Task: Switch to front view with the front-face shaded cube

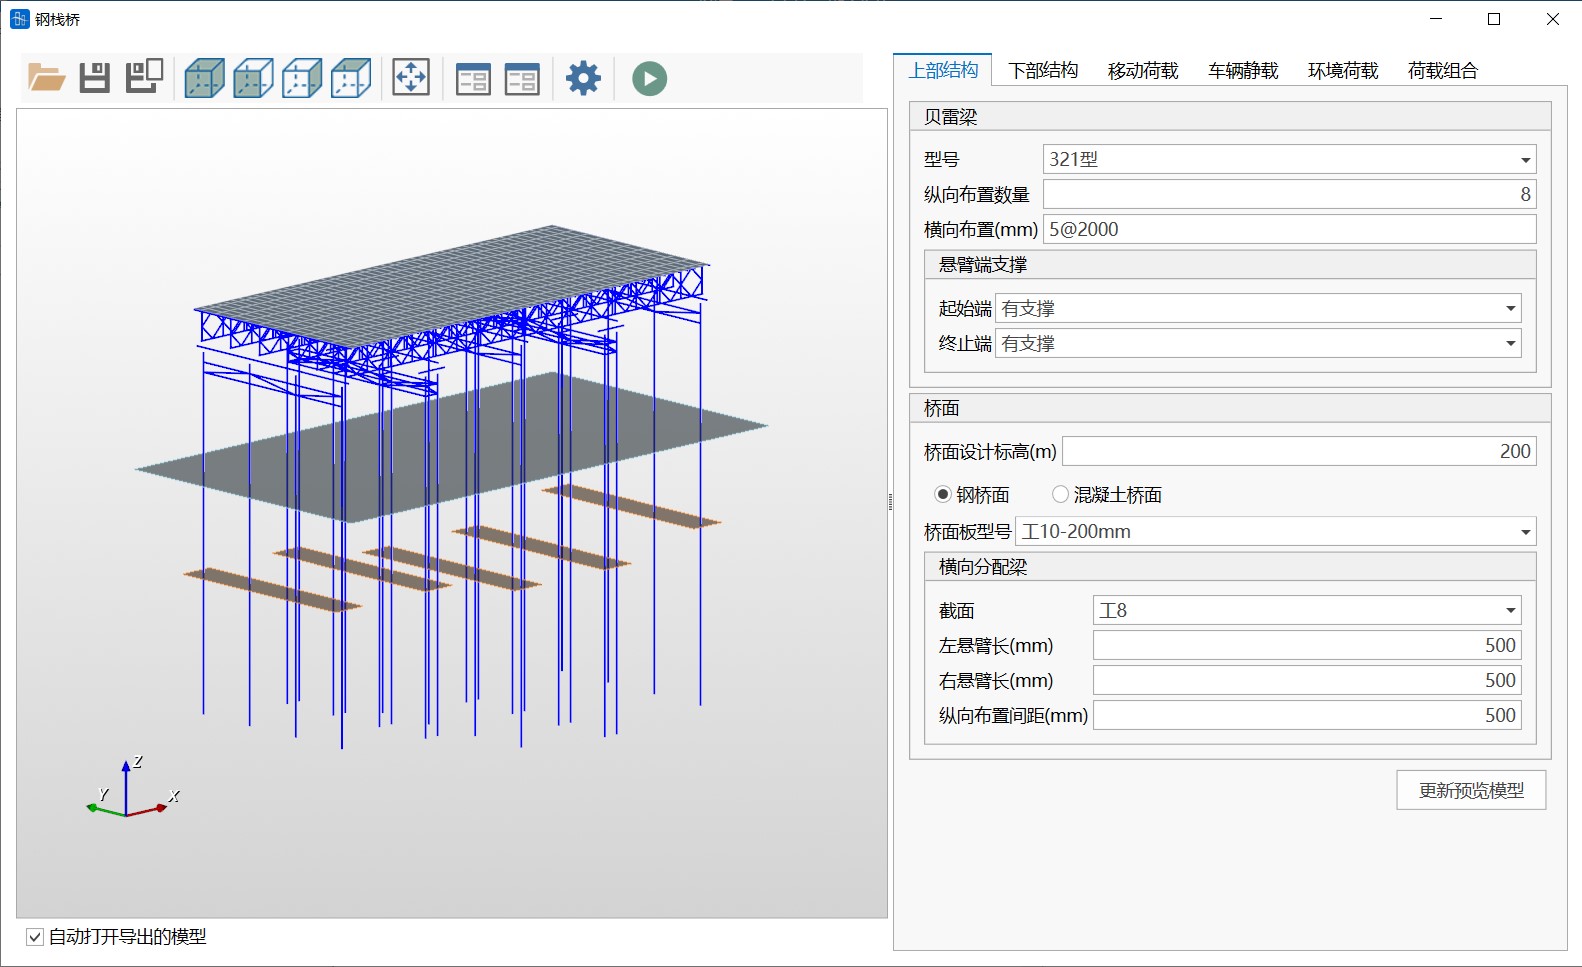Action: 253,78
